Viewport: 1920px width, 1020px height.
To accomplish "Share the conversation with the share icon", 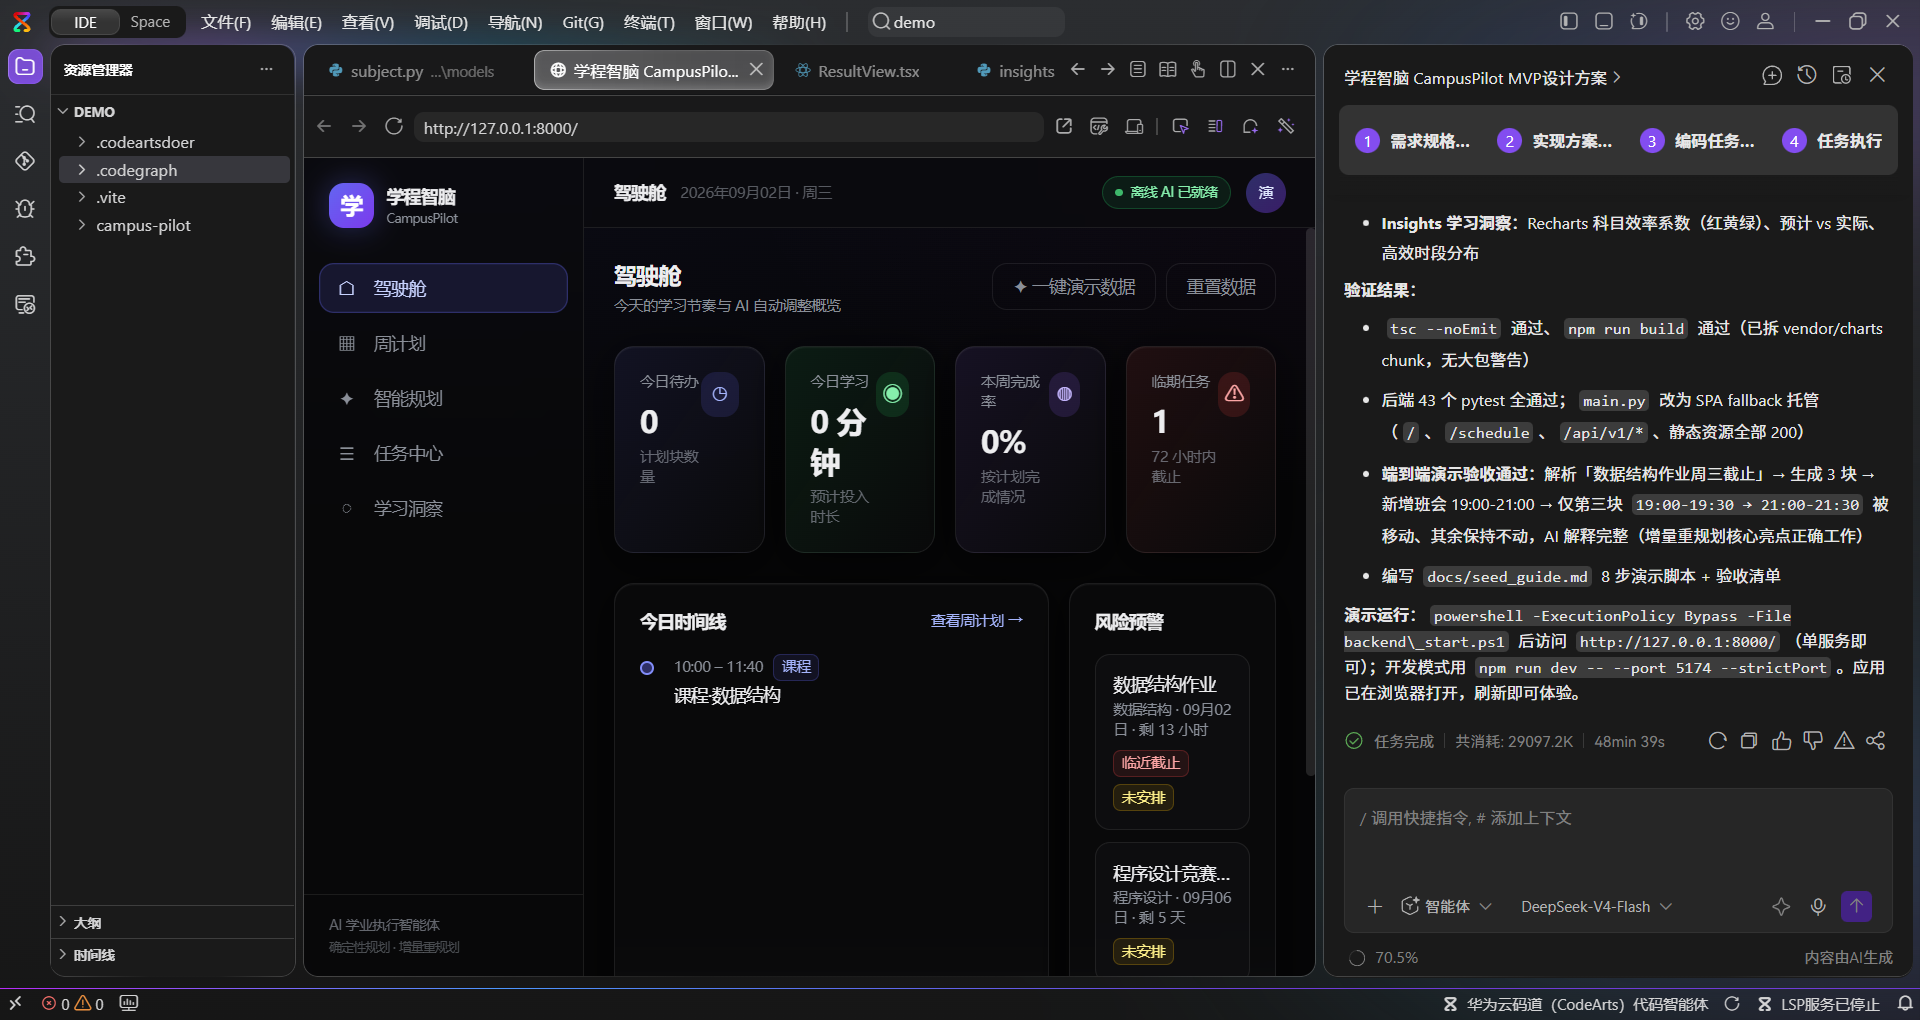I will (x=1876, y=741).
